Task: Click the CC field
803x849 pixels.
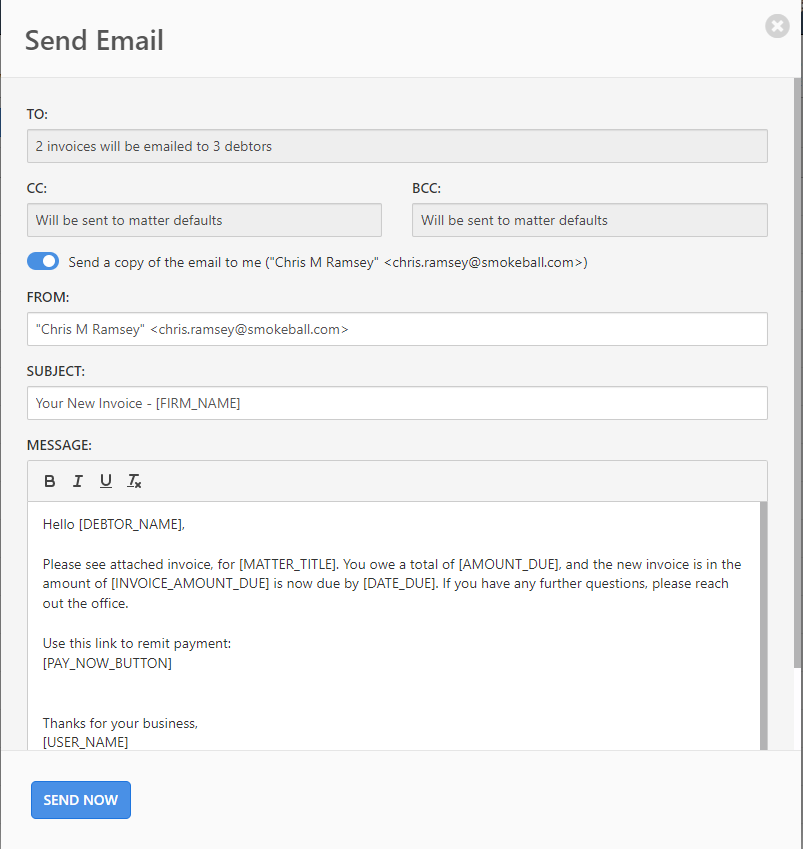Action: (204, 220)
